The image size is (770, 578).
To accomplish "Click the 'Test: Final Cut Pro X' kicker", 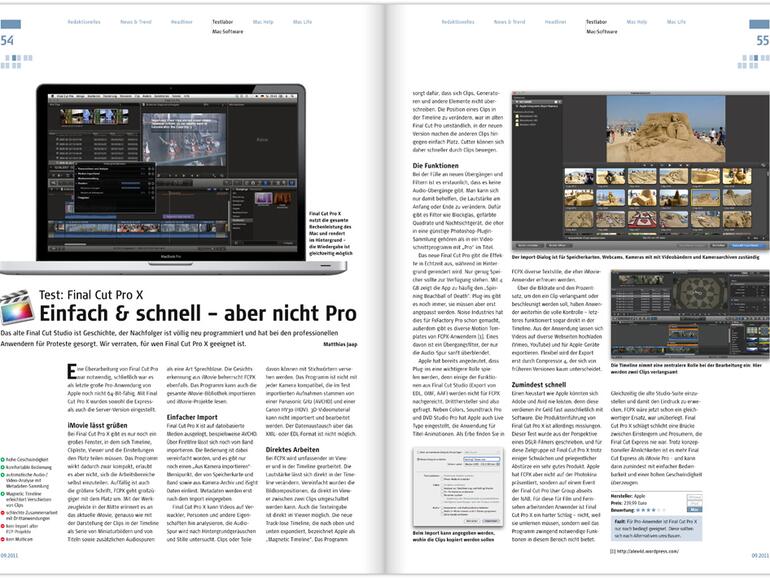I will tap(91, 295).
